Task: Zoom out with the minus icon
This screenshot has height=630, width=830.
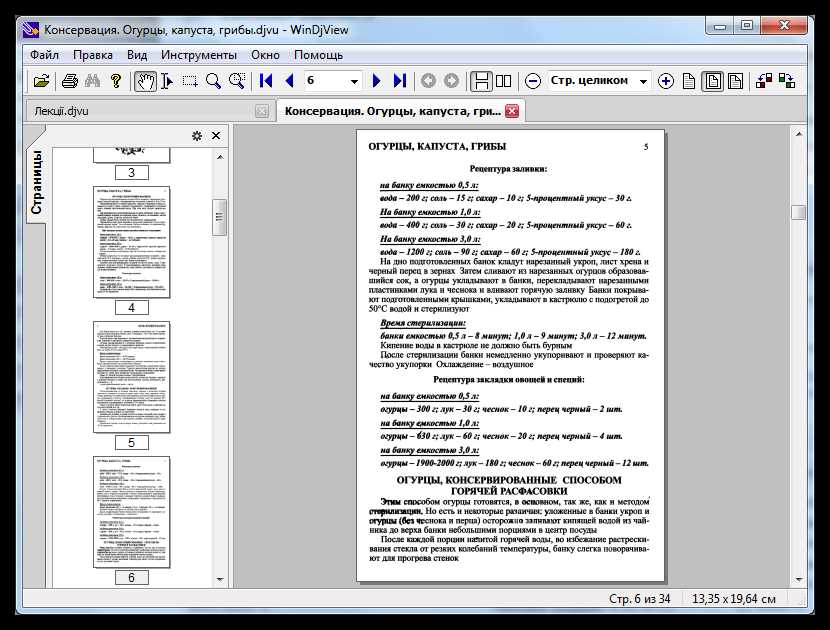Action: click(x=533, y=81)
